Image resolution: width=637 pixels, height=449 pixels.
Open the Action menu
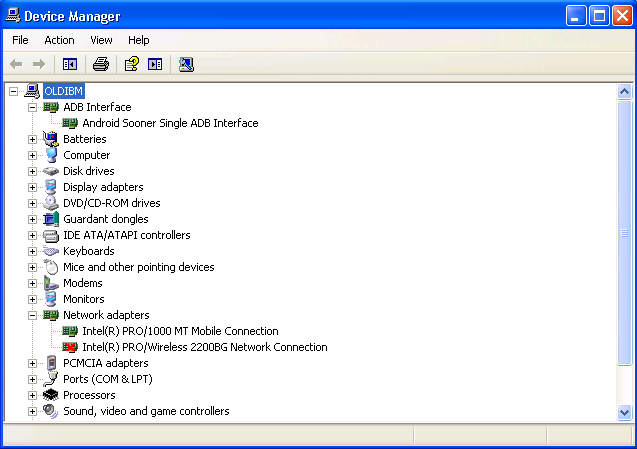[59, 40]
